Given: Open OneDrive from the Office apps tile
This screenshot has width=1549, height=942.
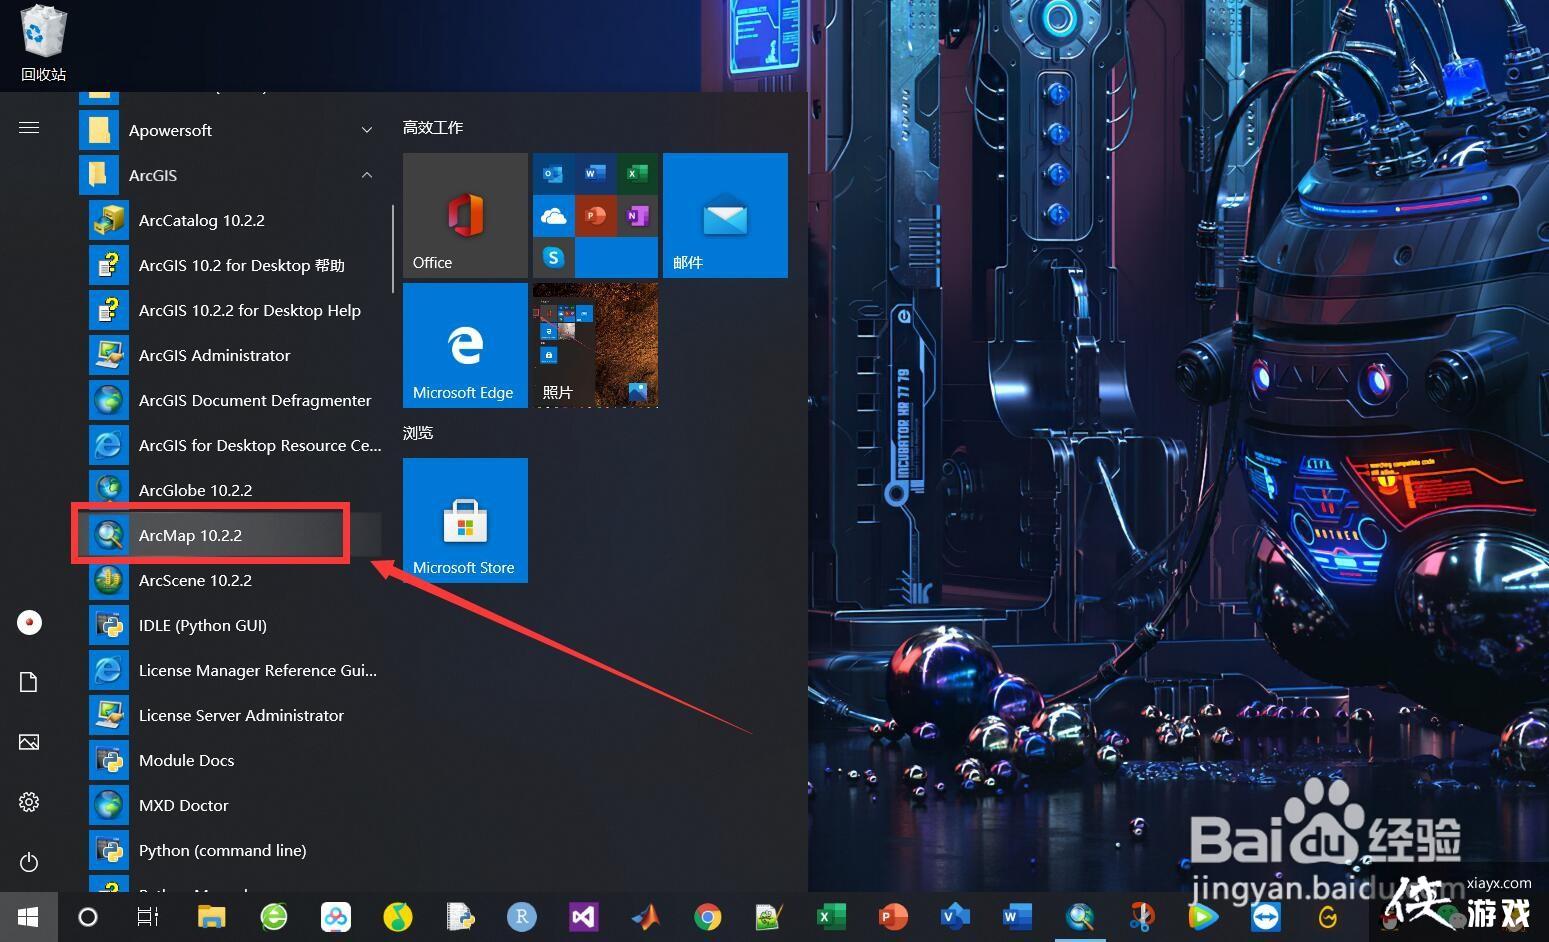Looking at the screenshot, I should point(553,216).
